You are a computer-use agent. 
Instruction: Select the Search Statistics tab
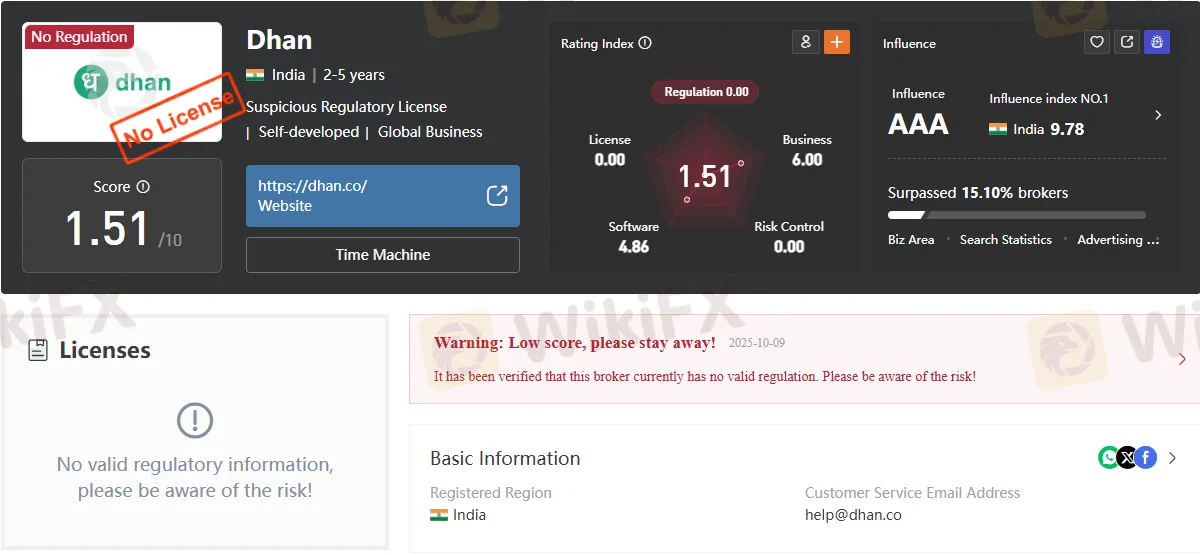(1006, 240)
